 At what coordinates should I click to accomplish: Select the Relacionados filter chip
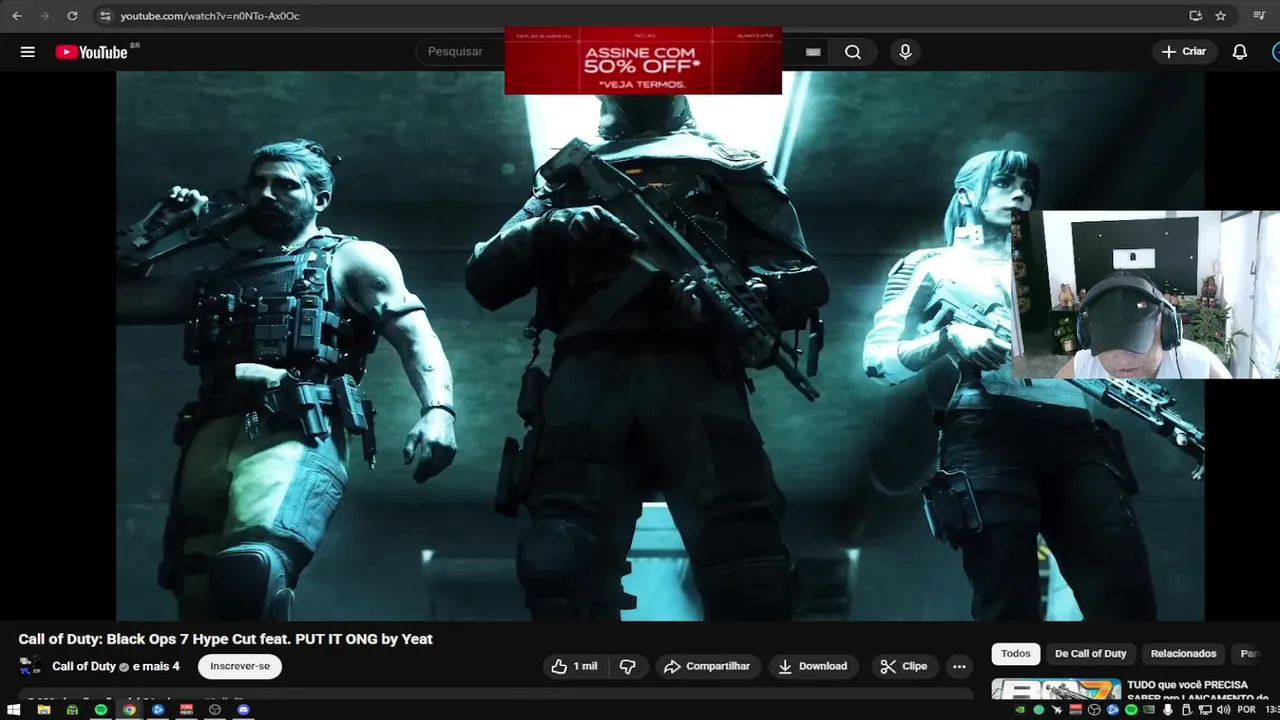[1183, 654]
